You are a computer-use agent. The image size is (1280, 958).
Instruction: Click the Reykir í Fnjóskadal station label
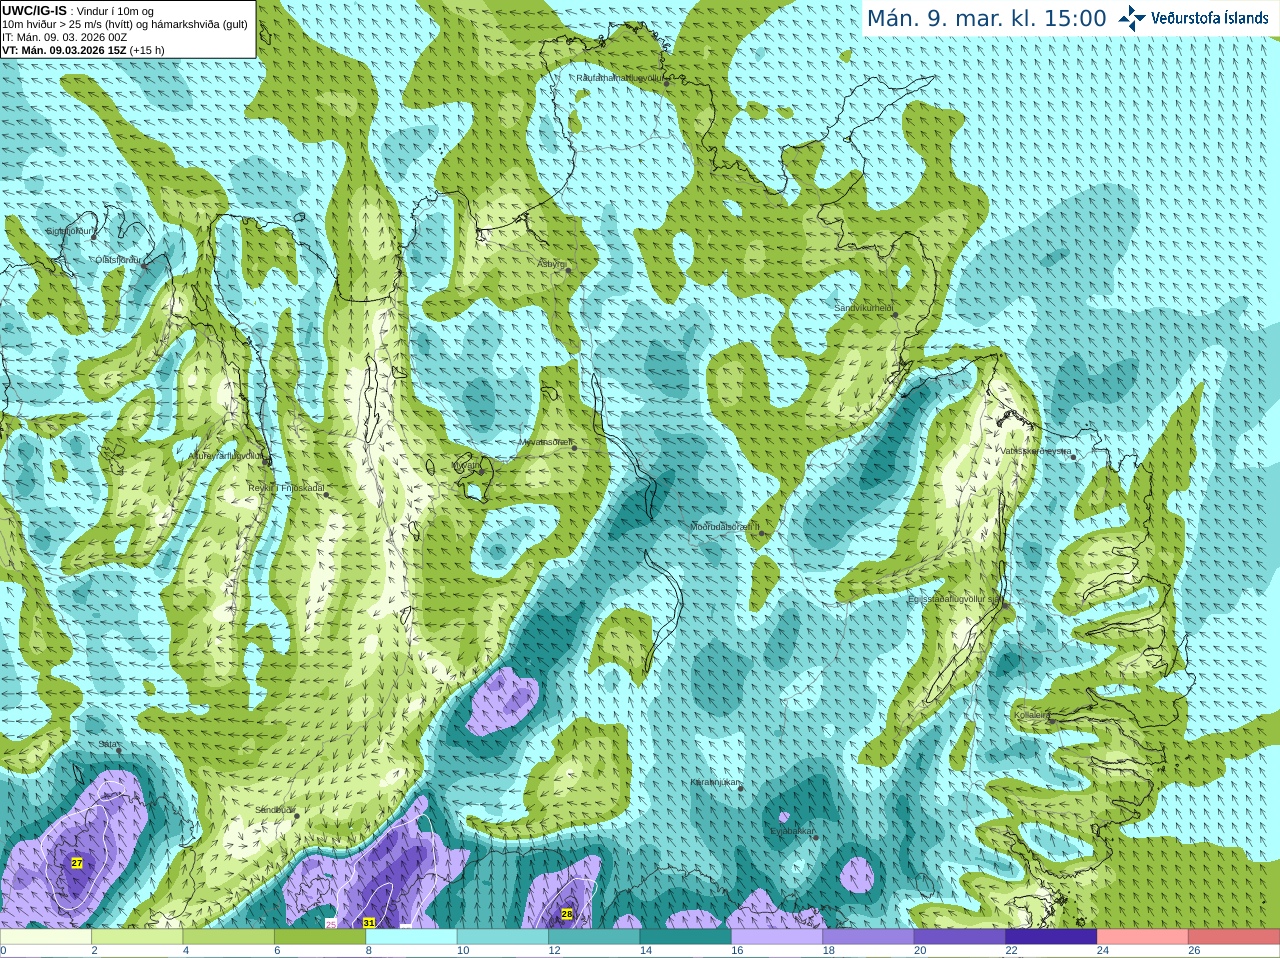tap(286, 488)
